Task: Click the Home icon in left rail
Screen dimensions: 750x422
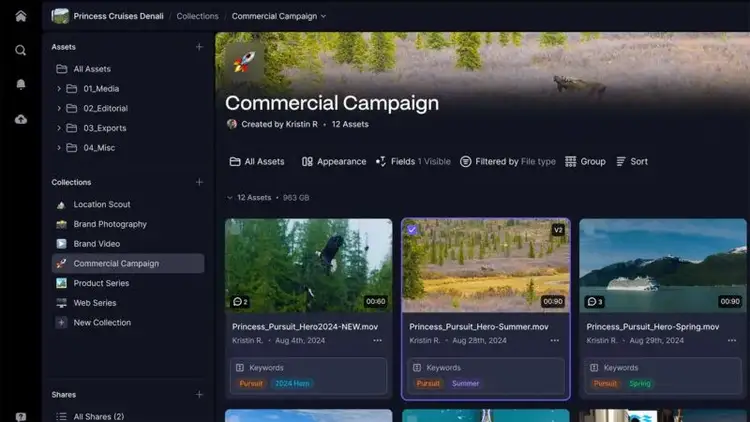Action: [20, 16]
